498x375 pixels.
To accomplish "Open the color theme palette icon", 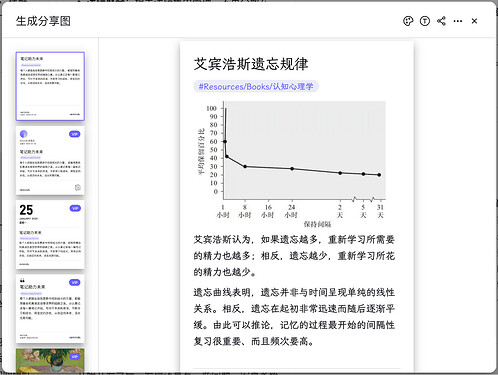I will tap(408, 21).
